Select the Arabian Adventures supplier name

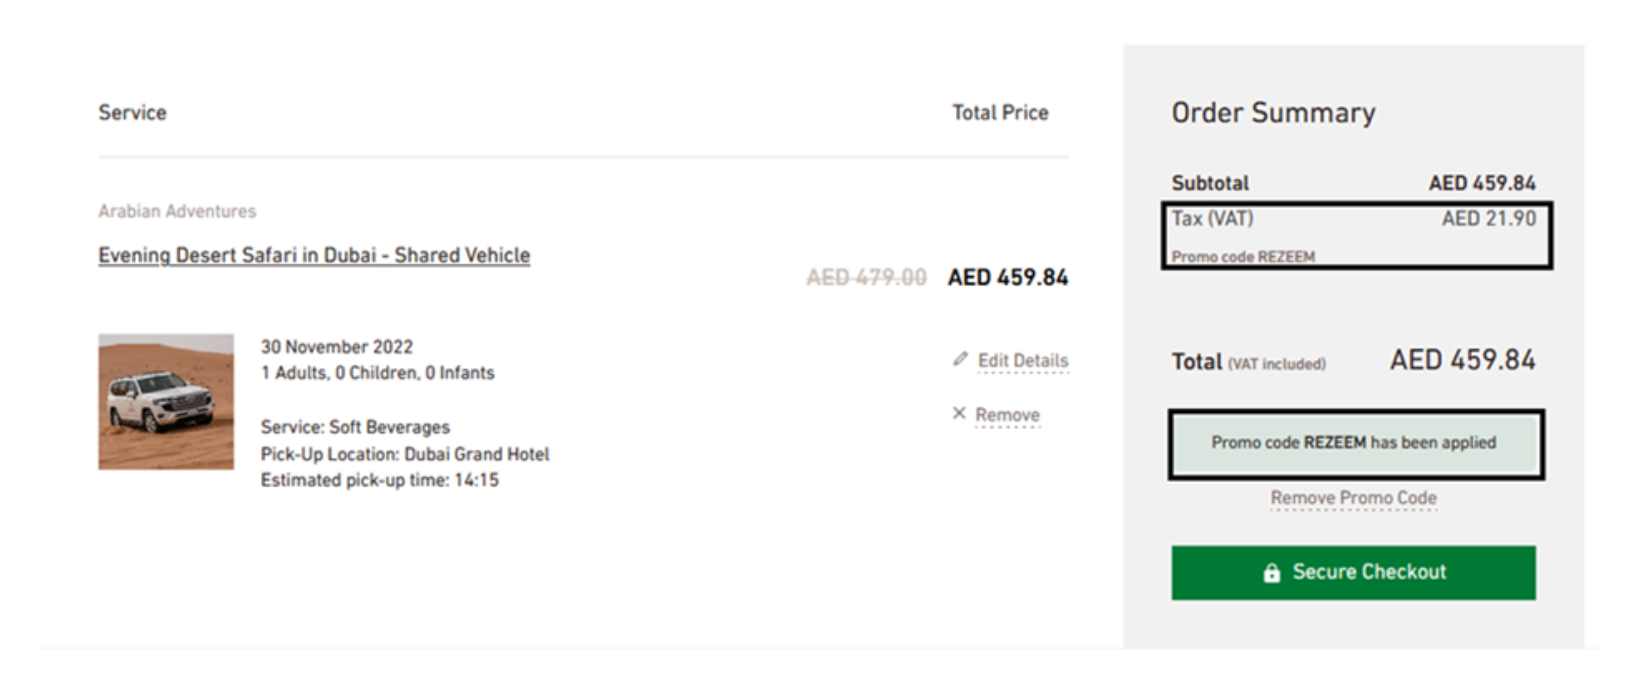point(177,210)
